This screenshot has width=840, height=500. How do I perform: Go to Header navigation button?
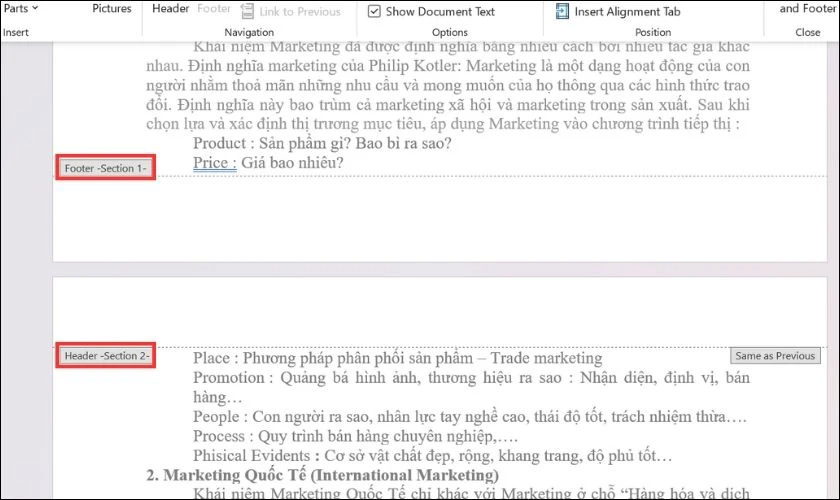(170, 8)
